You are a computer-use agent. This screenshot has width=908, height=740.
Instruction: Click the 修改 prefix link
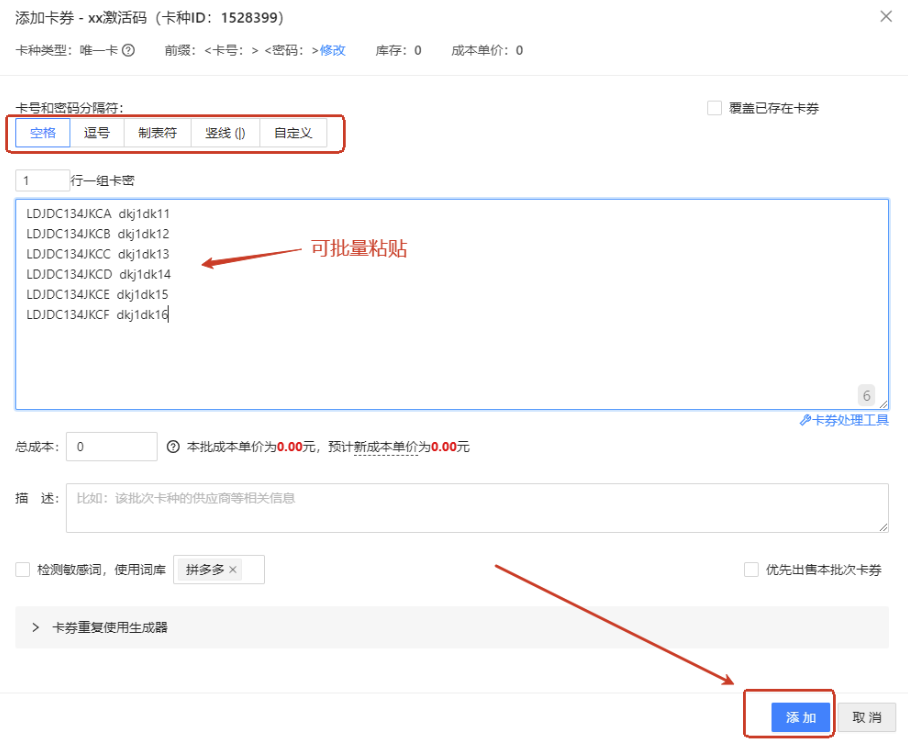point(333,50)
